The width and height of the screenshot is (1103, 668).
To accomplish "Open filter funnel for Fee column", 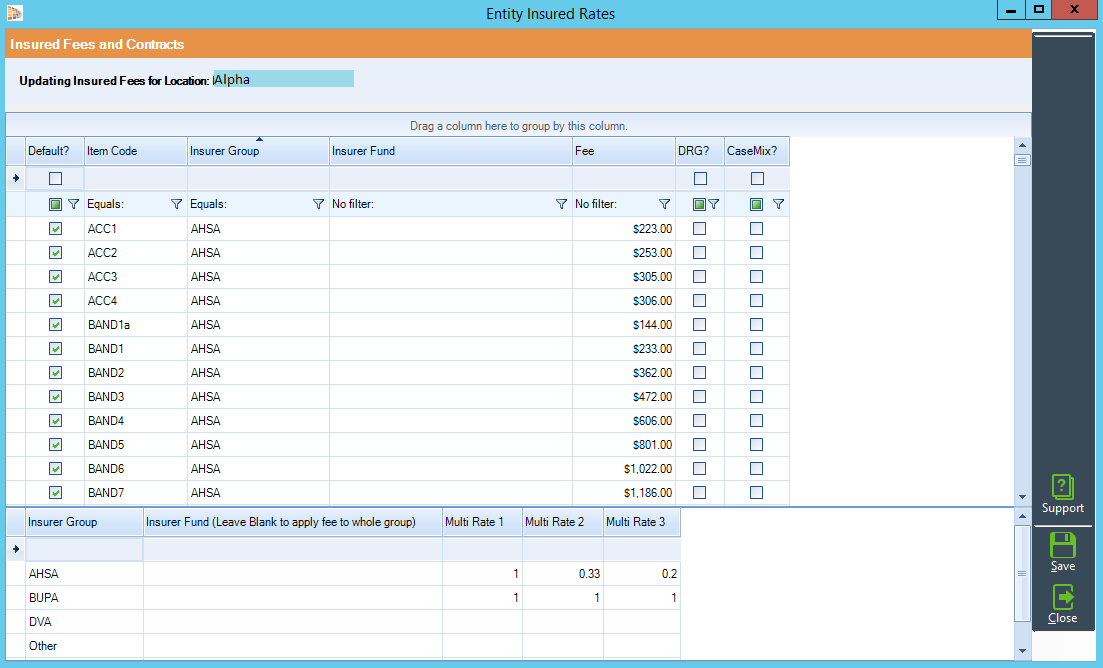I will coord(664,204).
